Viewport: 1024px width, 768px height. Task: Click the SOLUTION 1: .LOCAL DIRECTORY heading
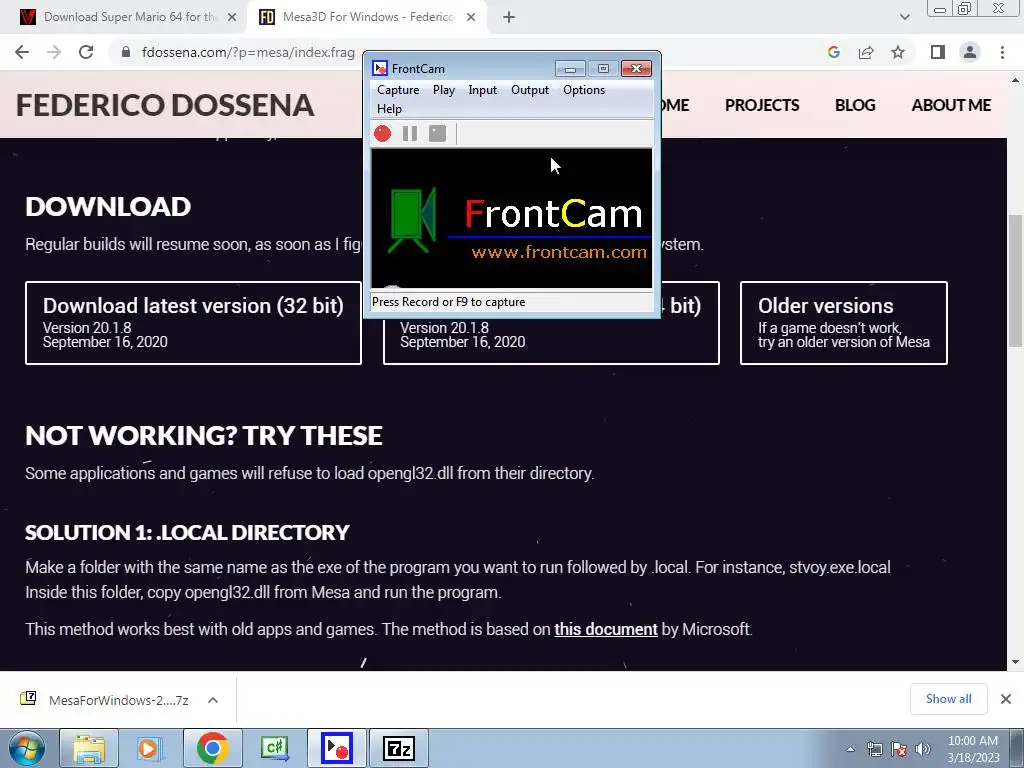point(187,532)
